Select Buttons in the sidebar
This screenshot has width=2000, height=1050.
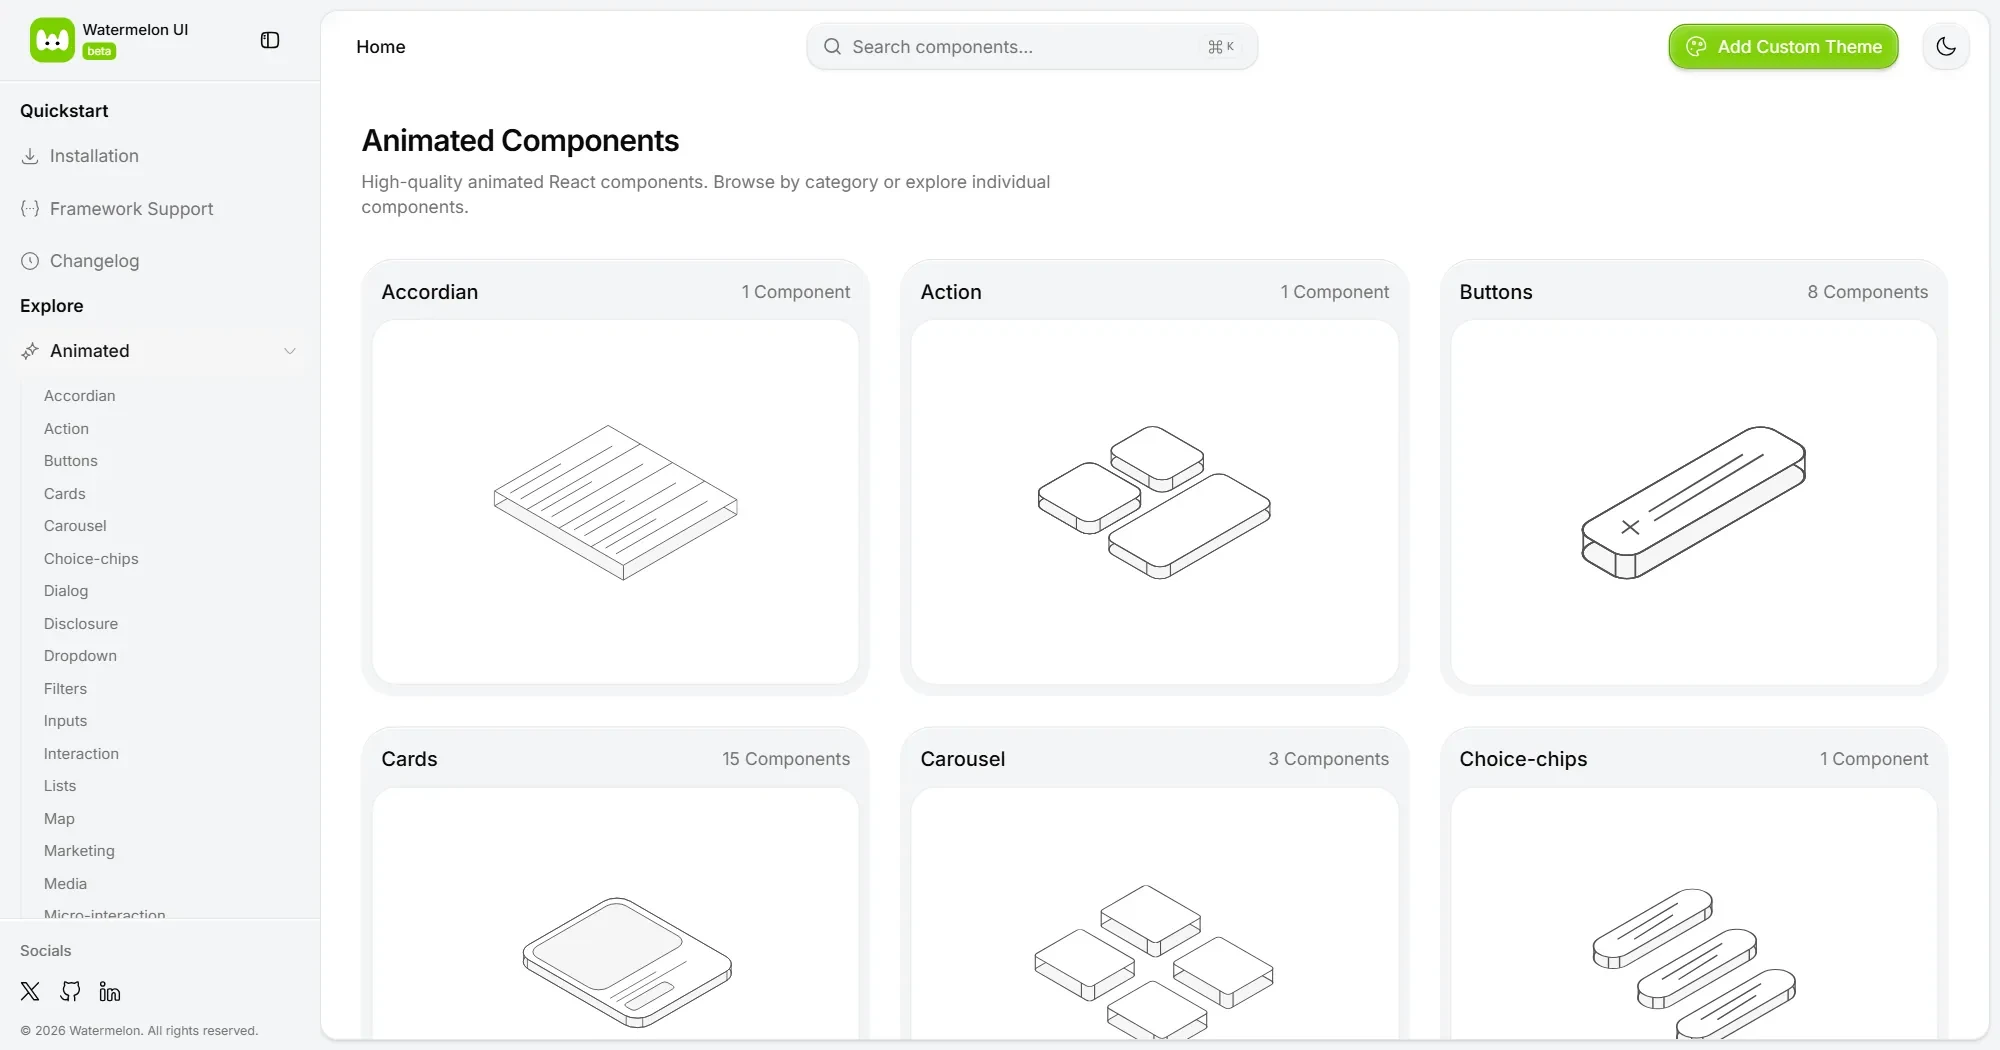[71, 461]
